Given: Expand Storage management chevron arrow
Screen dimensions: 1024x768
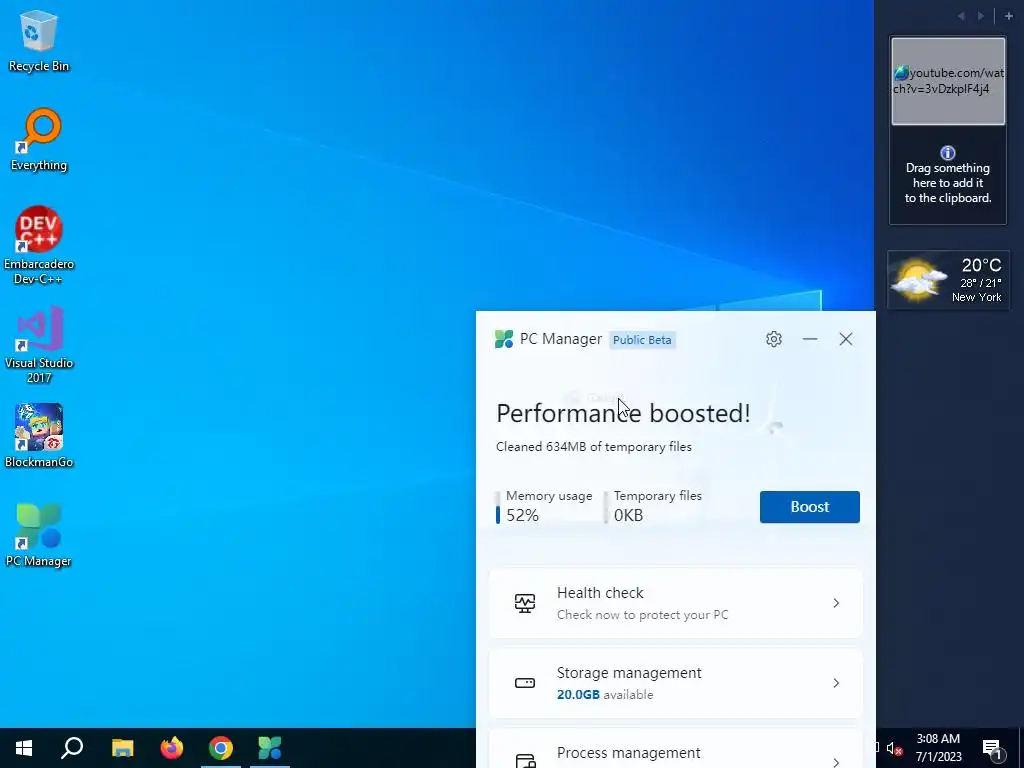Looking at the screenshot, I should coord(836,683).
